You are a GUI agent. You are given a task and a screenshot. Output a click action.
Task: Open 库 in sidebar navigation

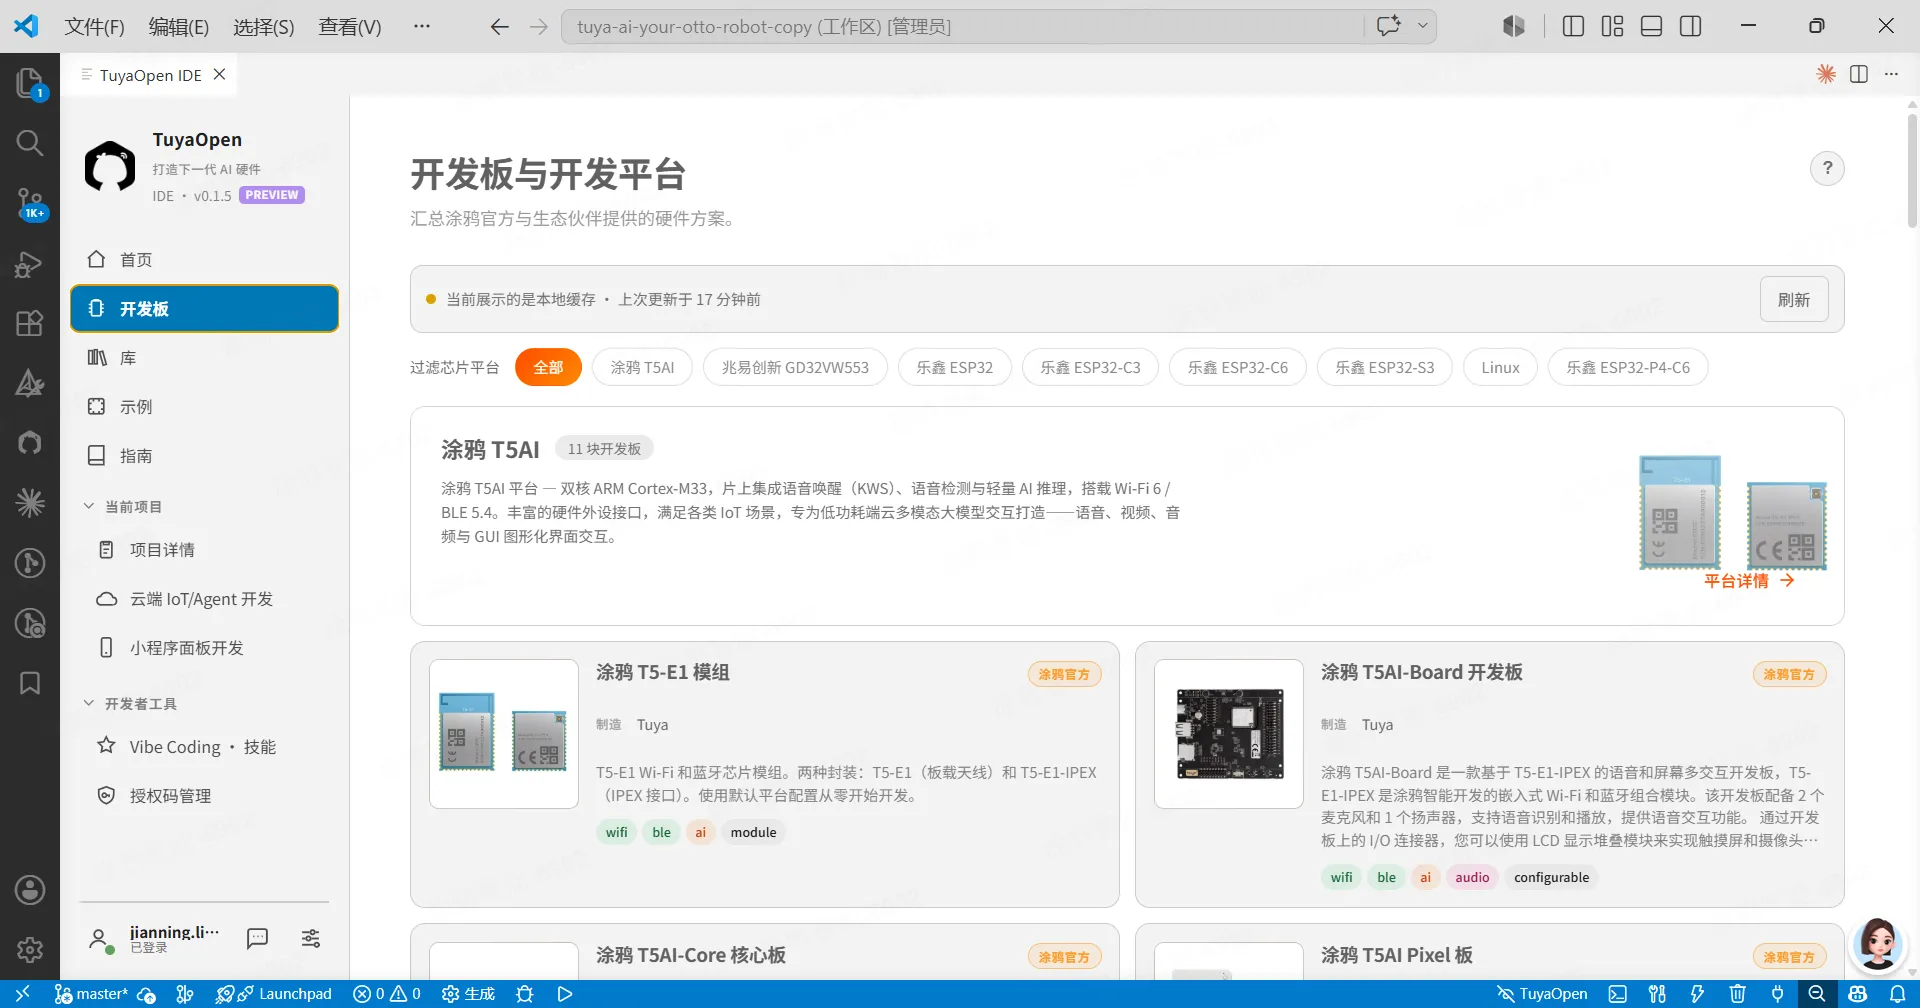[x=204, y=358]
